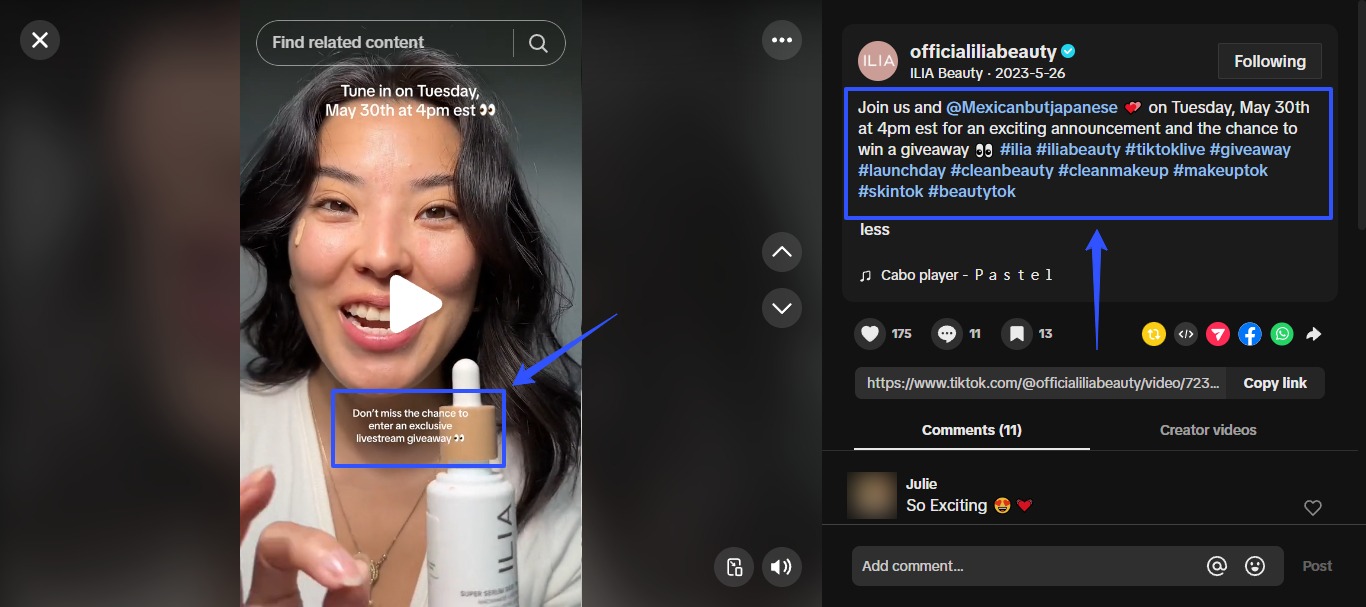Switch to Creator videos tab
Screen dimensions: 1366x607
pyautogui.click(x=1208, y=430)
